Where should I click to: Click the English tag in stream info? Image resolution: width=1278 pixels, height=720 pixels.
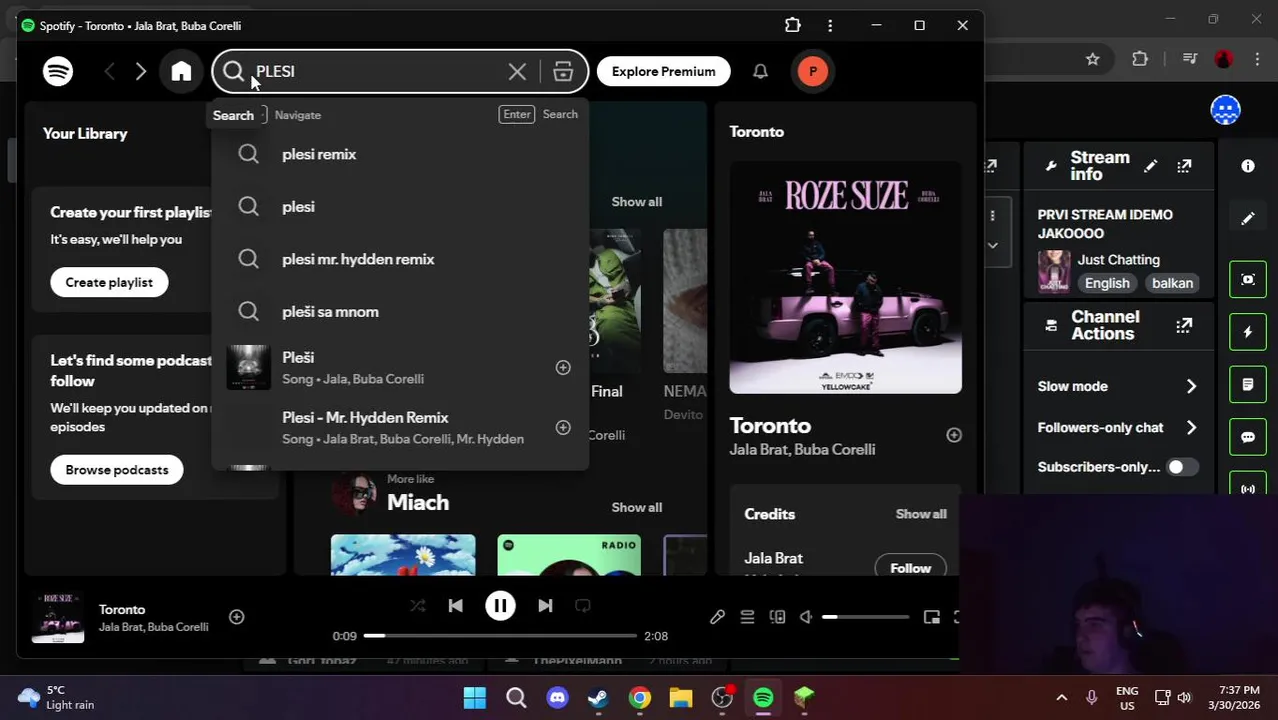click(1107, 283)
